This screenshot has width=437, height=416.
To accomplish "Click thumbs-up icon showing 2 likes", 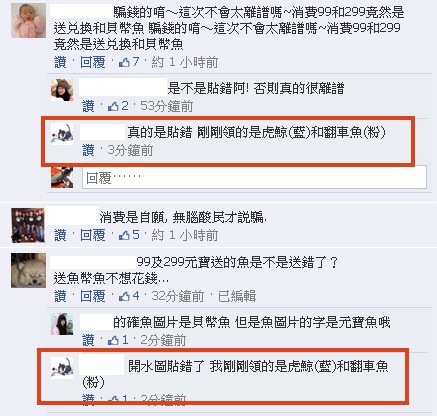I will tap(113, 106).
